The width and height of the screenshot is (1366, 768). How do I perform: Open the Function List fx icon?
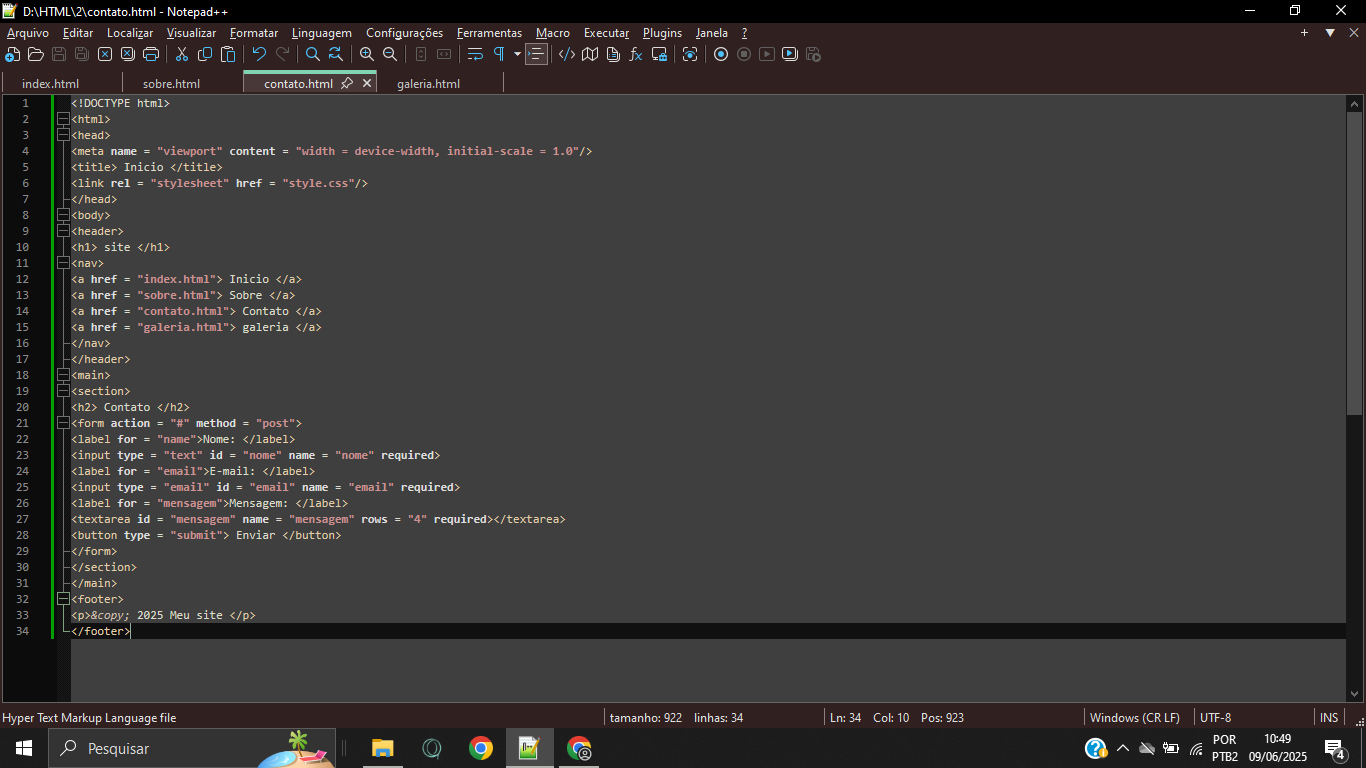coord(636,54)
